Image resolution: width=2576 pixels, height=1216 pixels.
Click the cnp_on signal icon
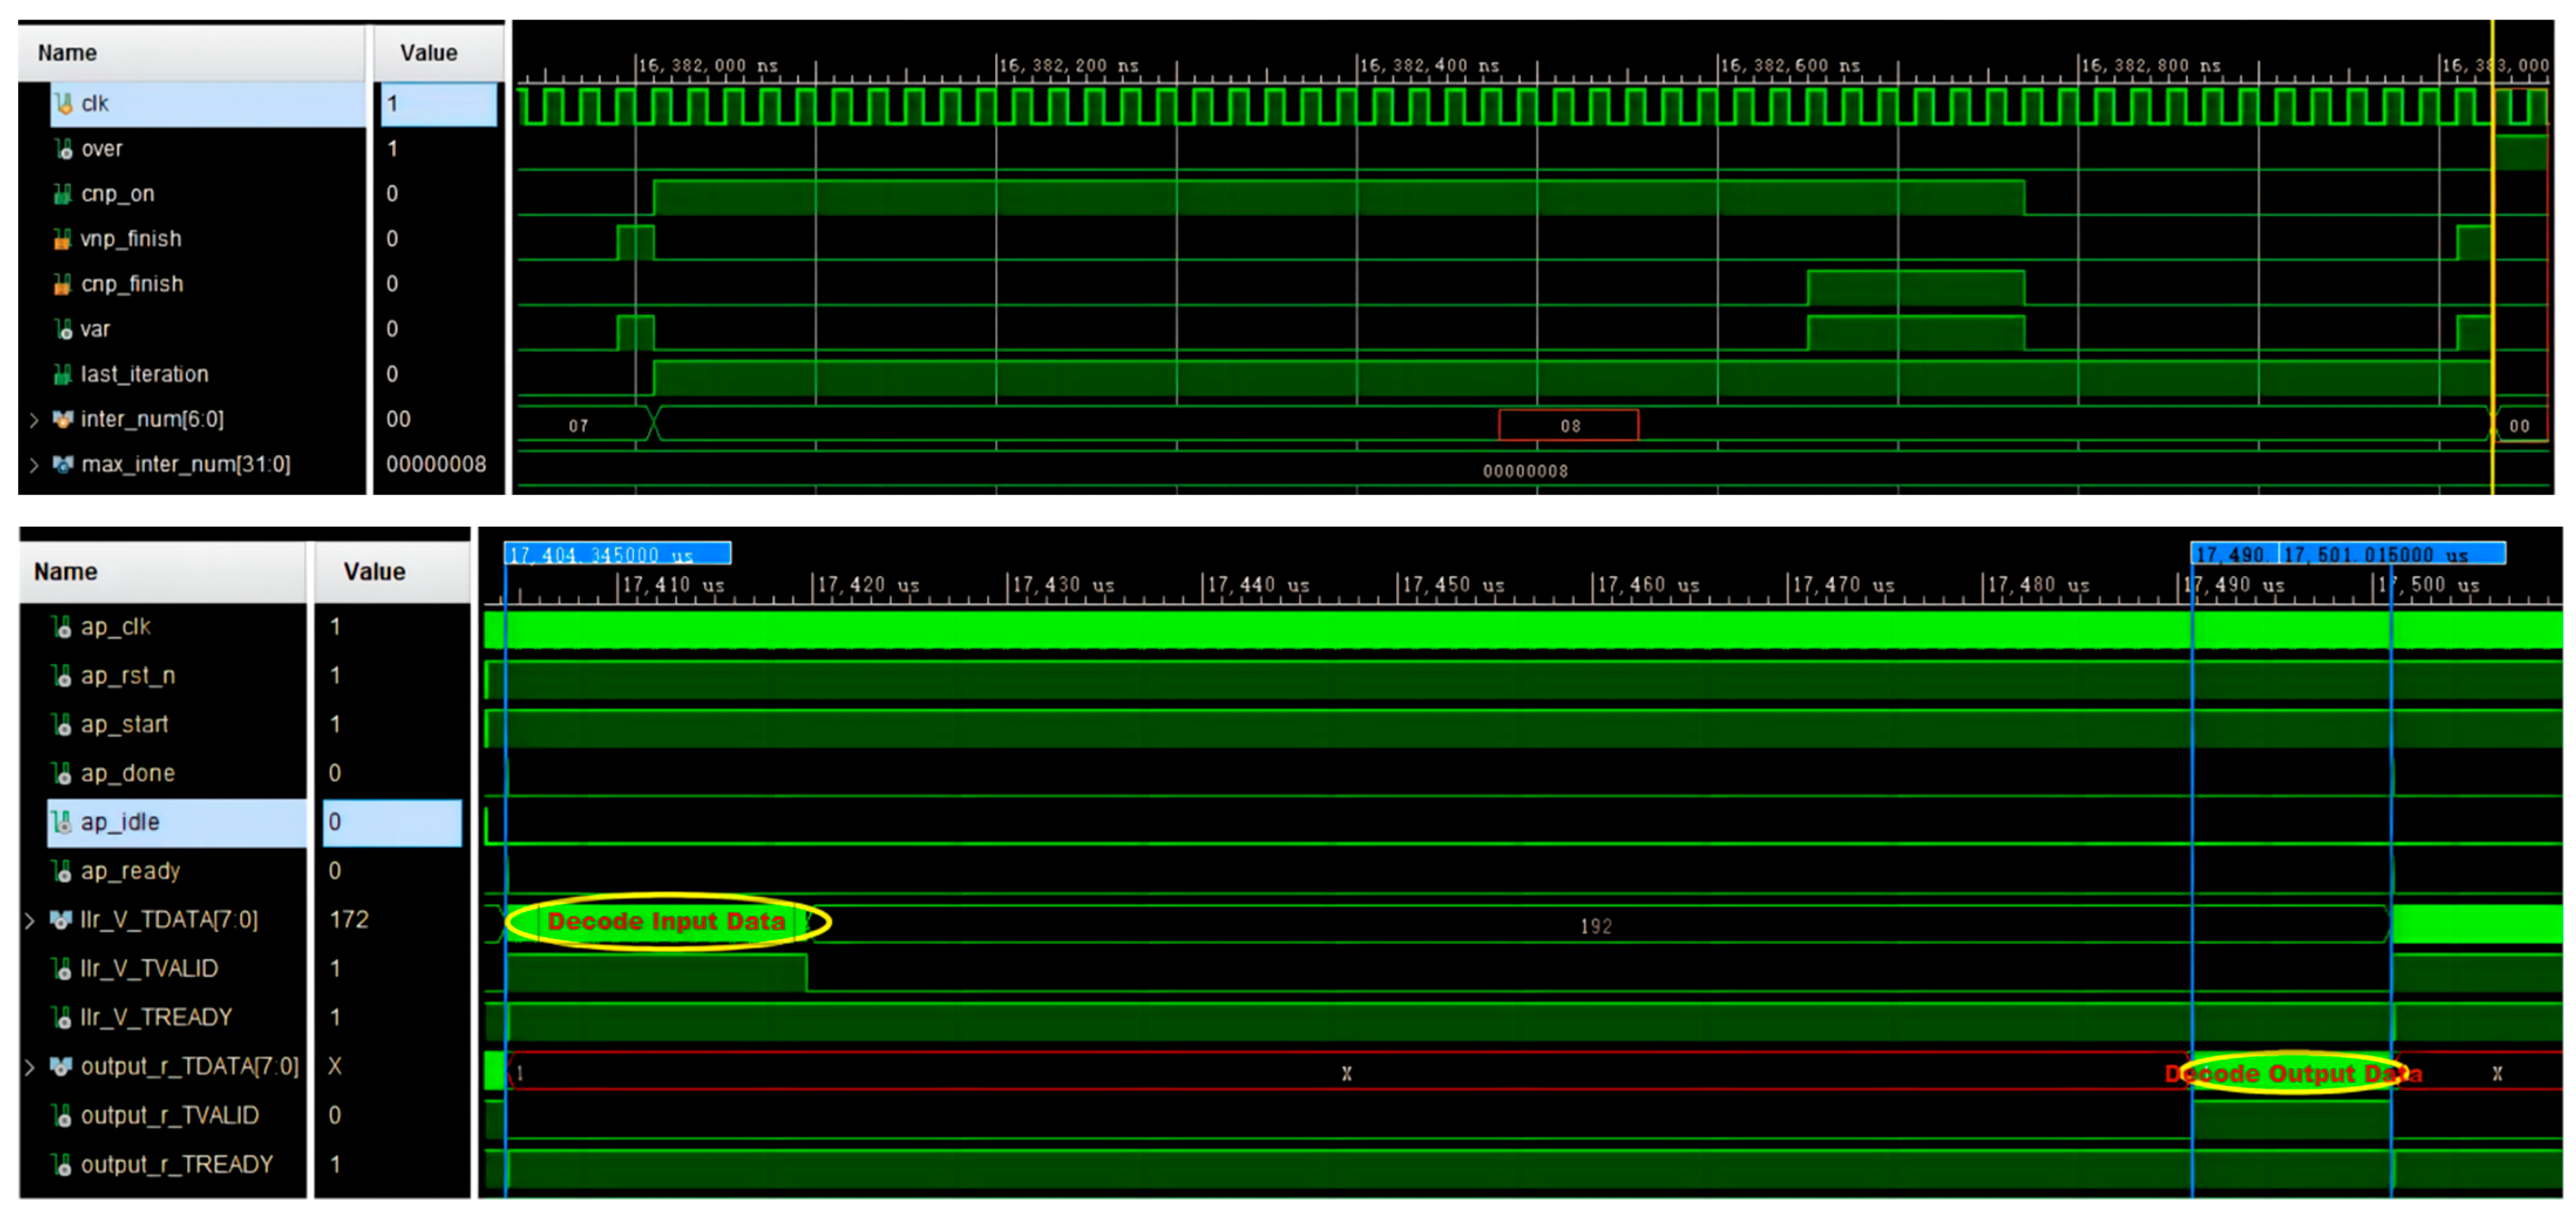pos(63,193)
